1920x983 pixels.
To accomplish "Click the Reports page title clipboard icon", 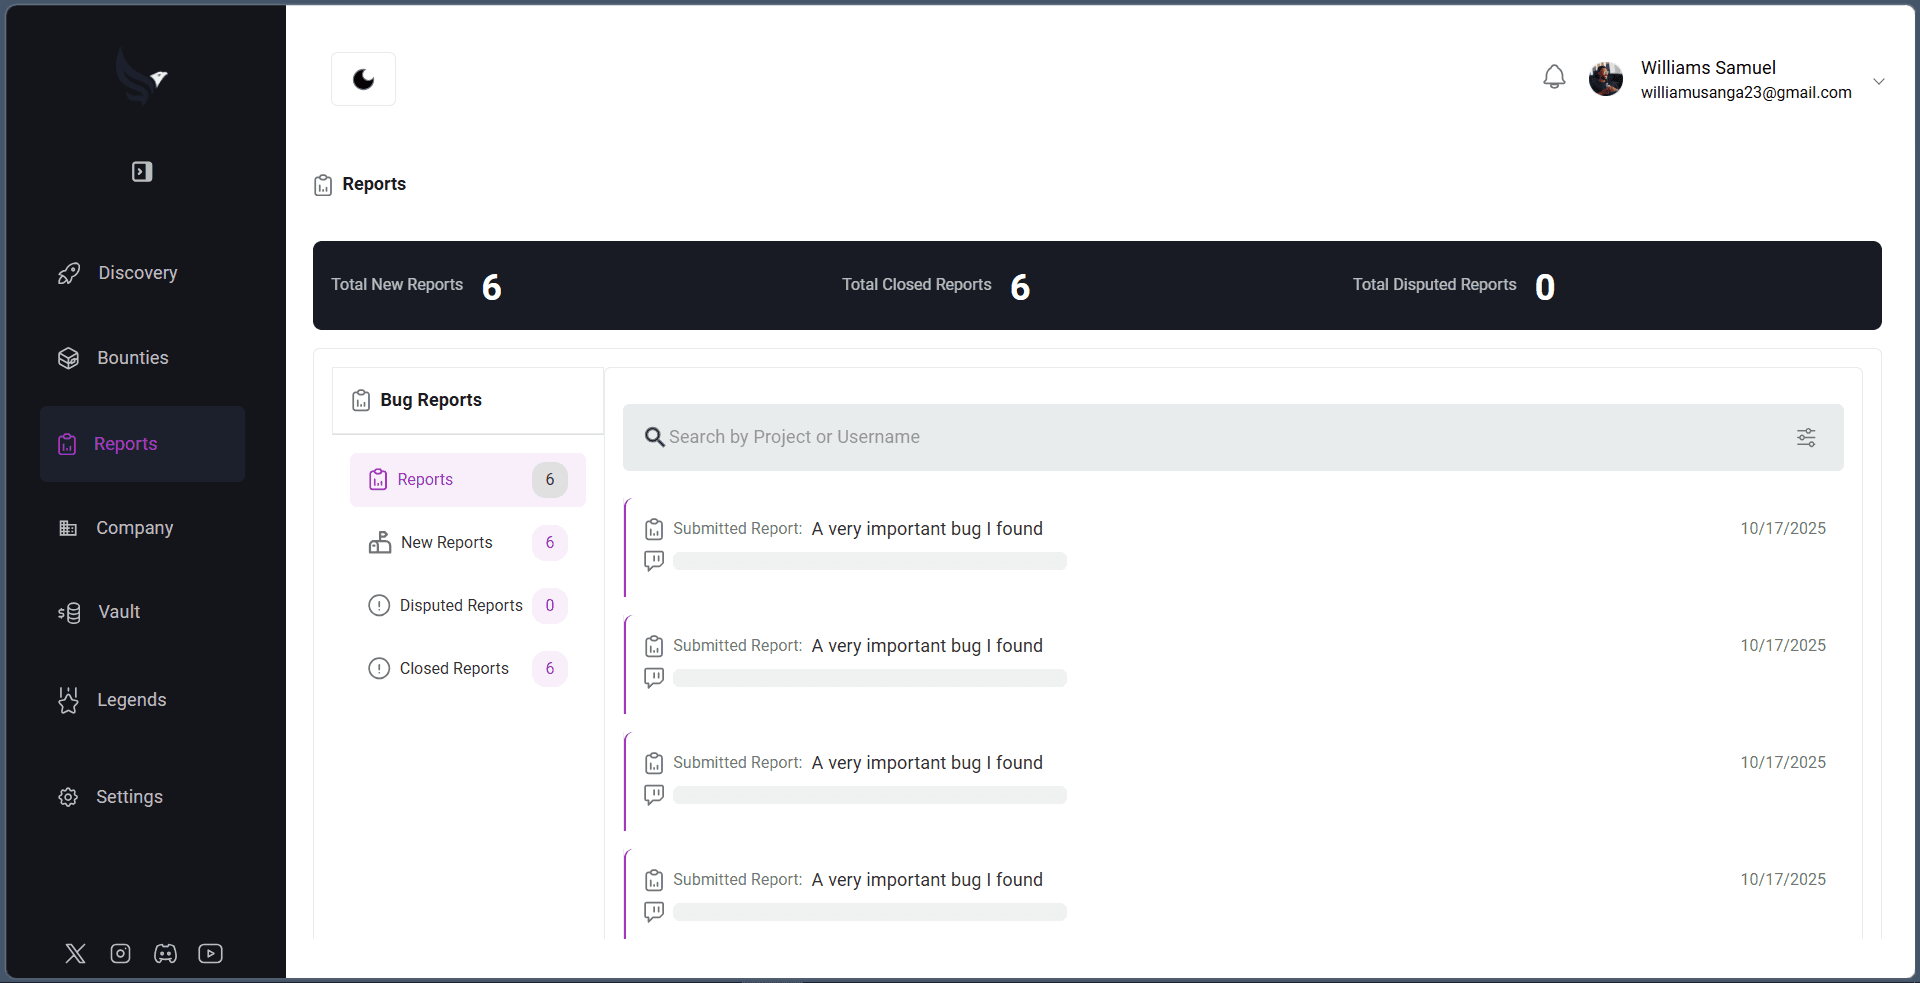I will coord(323,185).
